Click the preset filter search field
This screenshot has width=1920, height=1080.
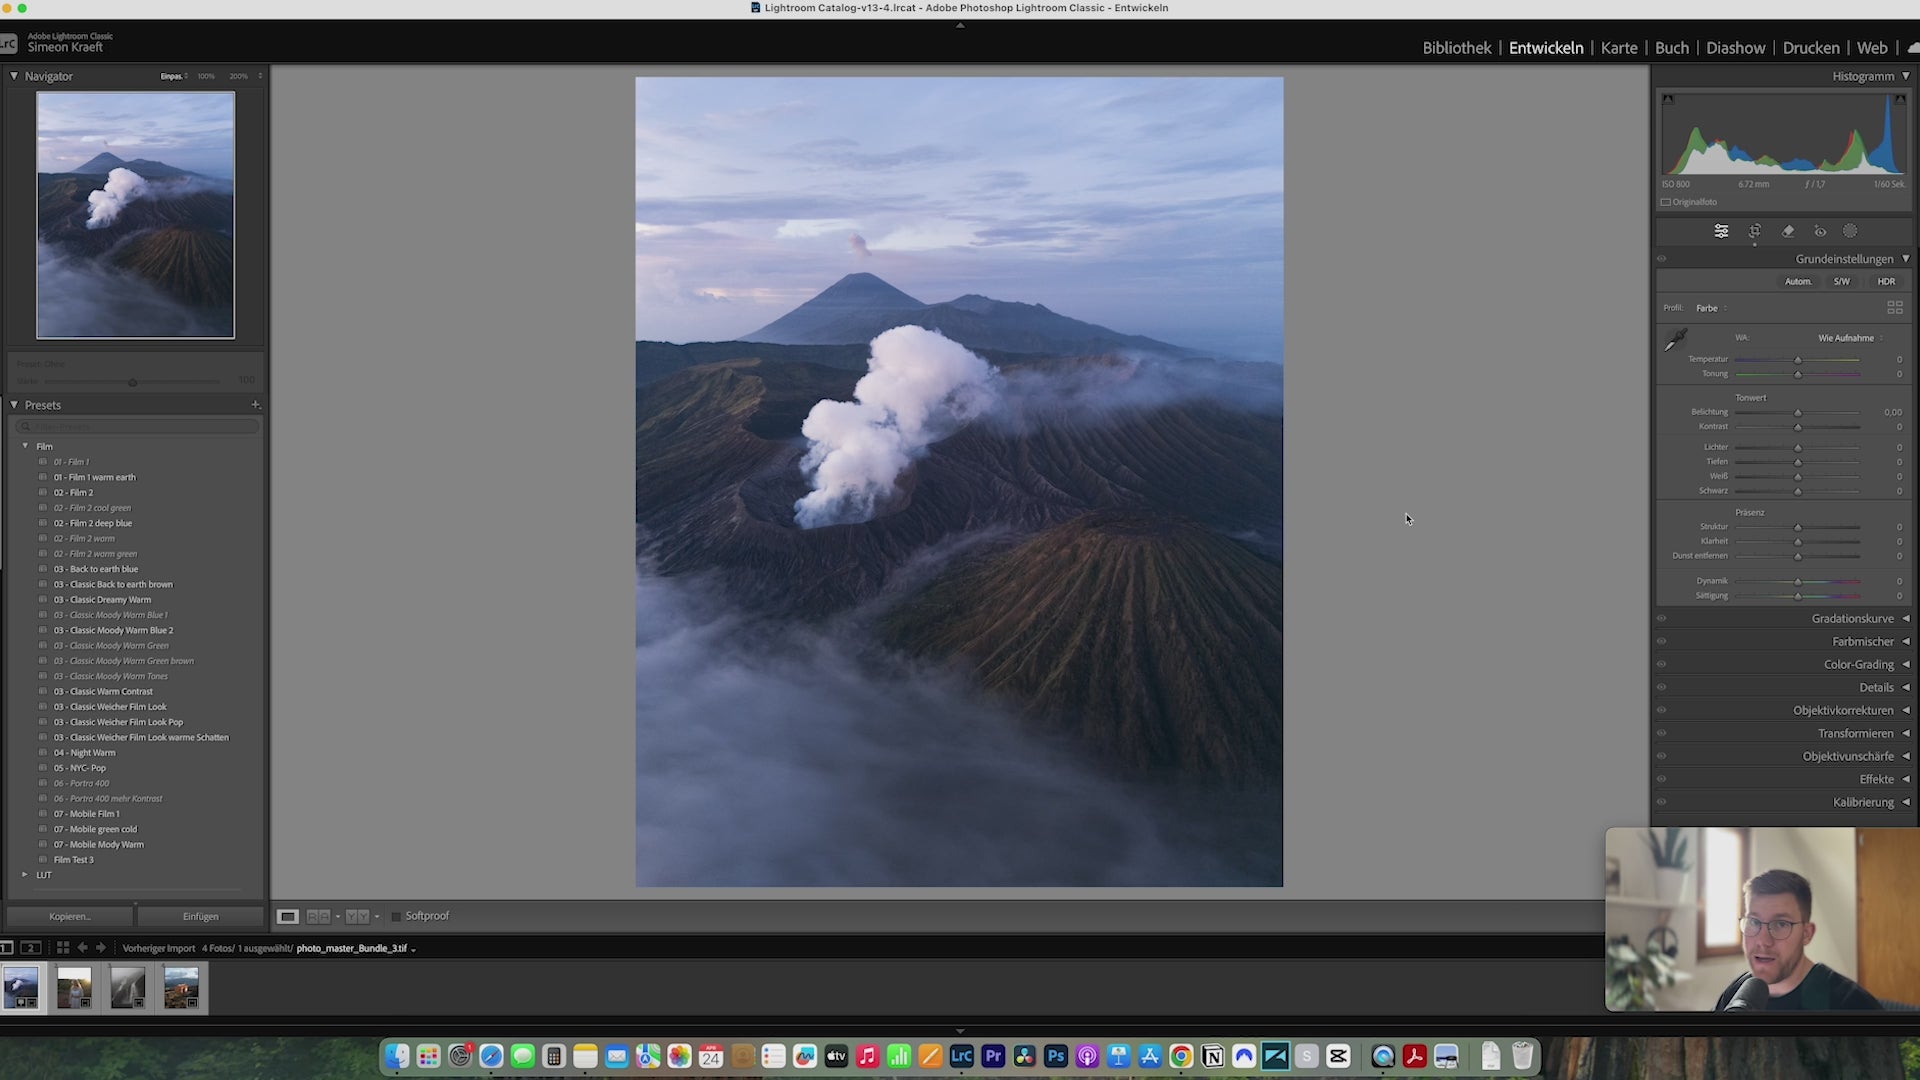coord(137,427)
